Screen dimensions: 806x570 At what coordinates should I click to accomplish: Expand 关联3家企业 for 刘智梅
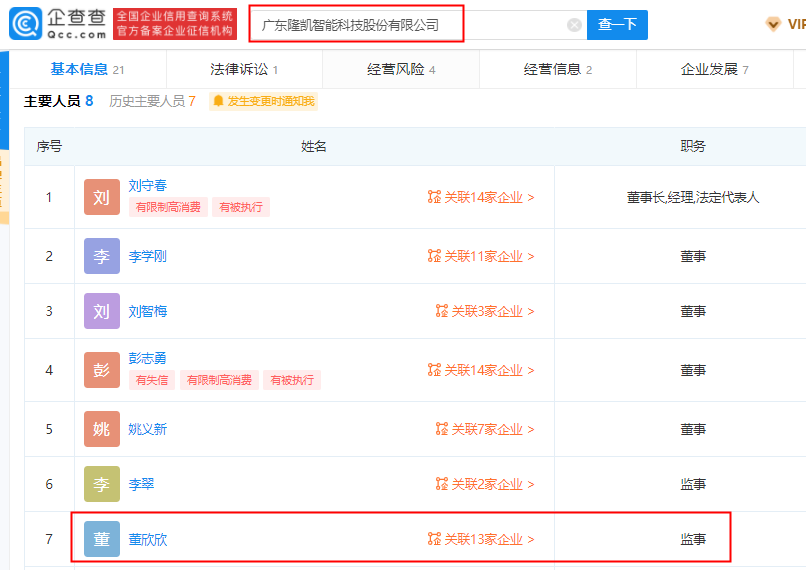[485, 311]
